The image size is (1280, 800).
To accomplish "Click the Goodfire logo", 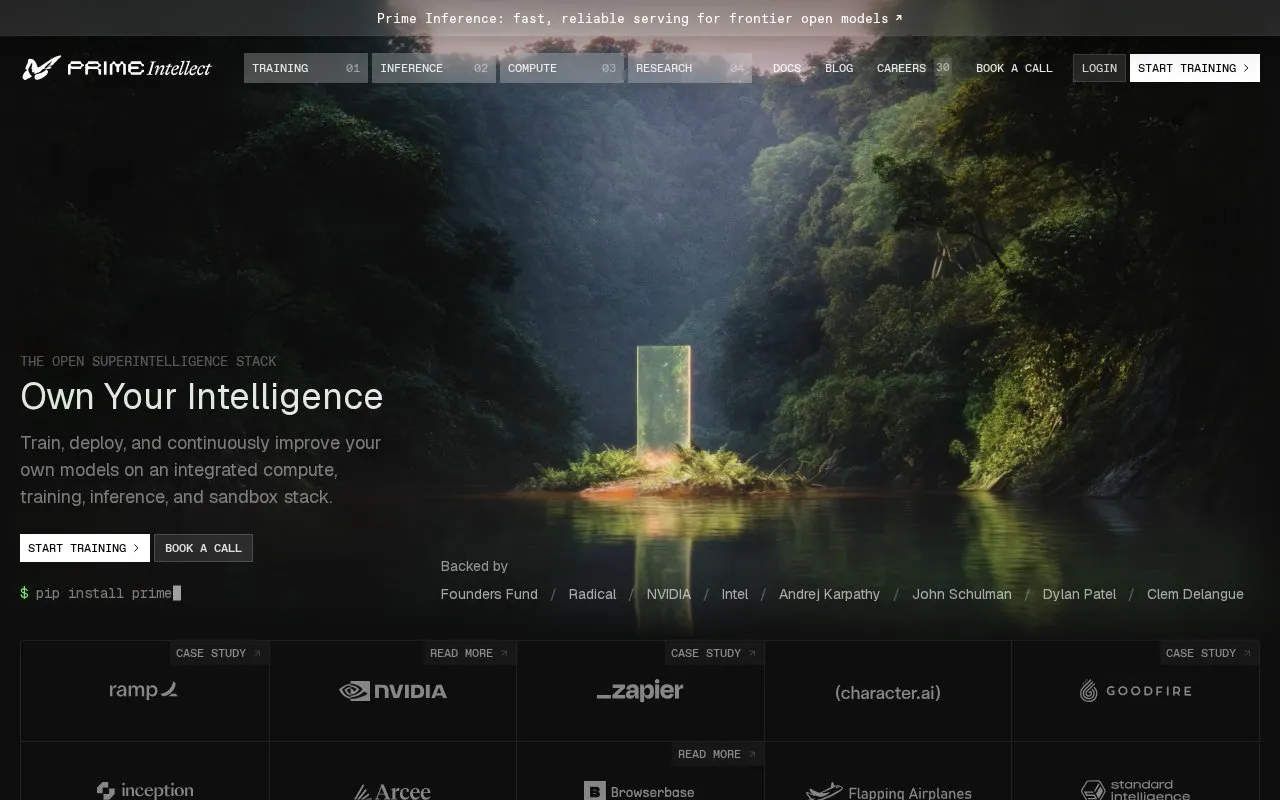I will 1135,690.
